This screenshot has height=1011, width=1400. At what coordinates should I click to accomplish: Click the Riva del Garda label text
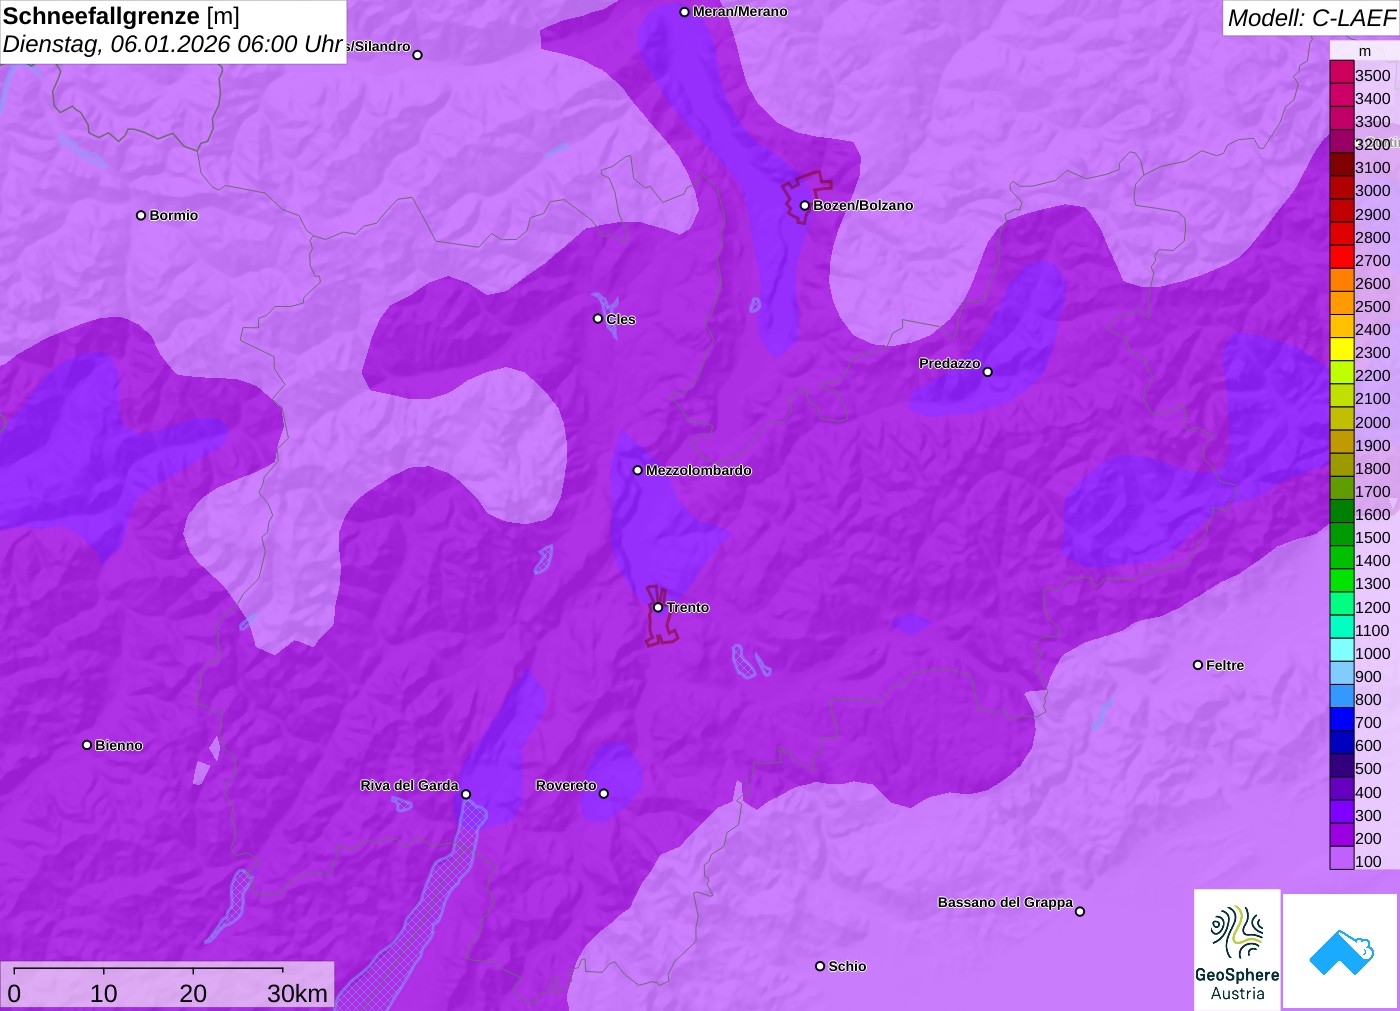[410, 785]
